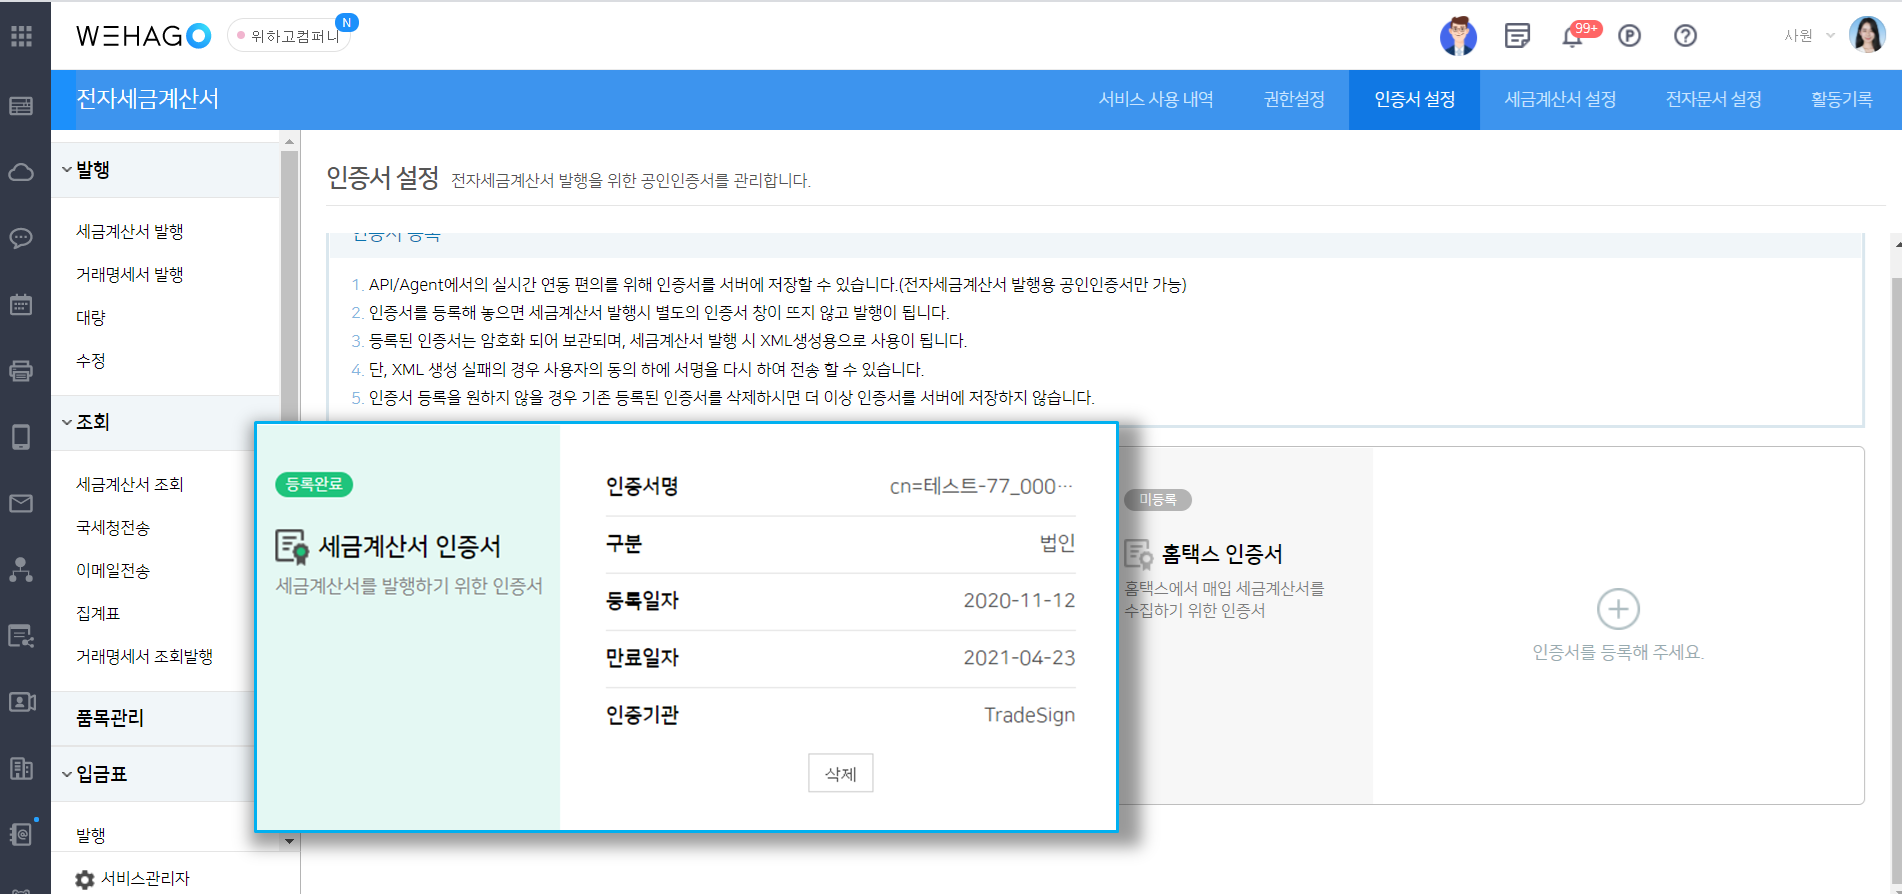Image resolution: width=1902 pixels, height=894 pixels.
Task: Click the TradeSign issuer value
Action: [1029, 715]
